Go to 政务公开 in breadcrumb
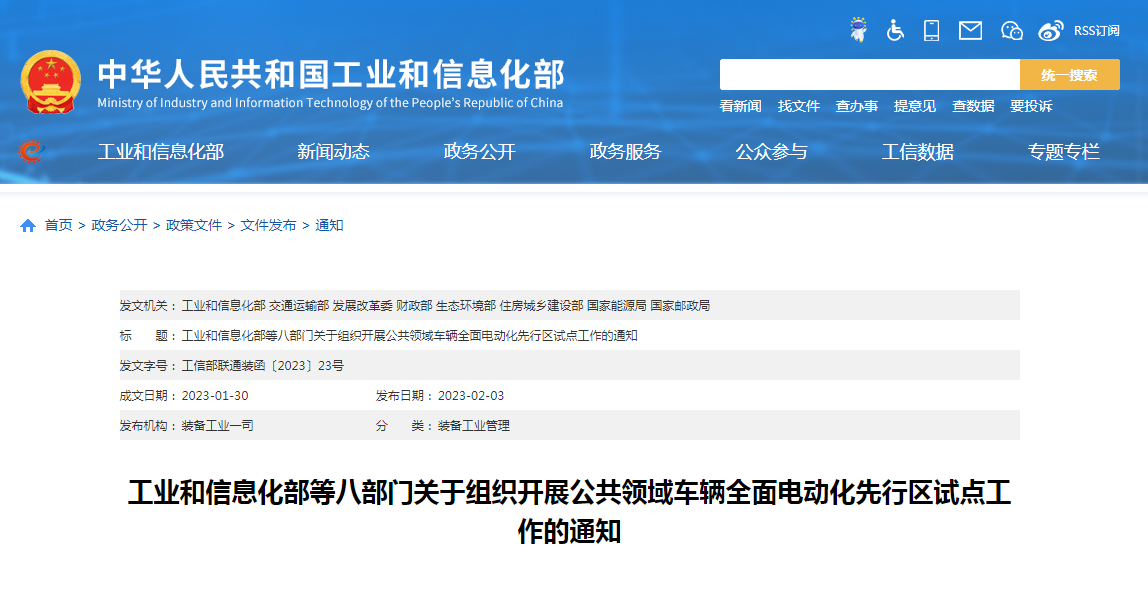Viewport: 1148px width, 600px height. (119, 225)
